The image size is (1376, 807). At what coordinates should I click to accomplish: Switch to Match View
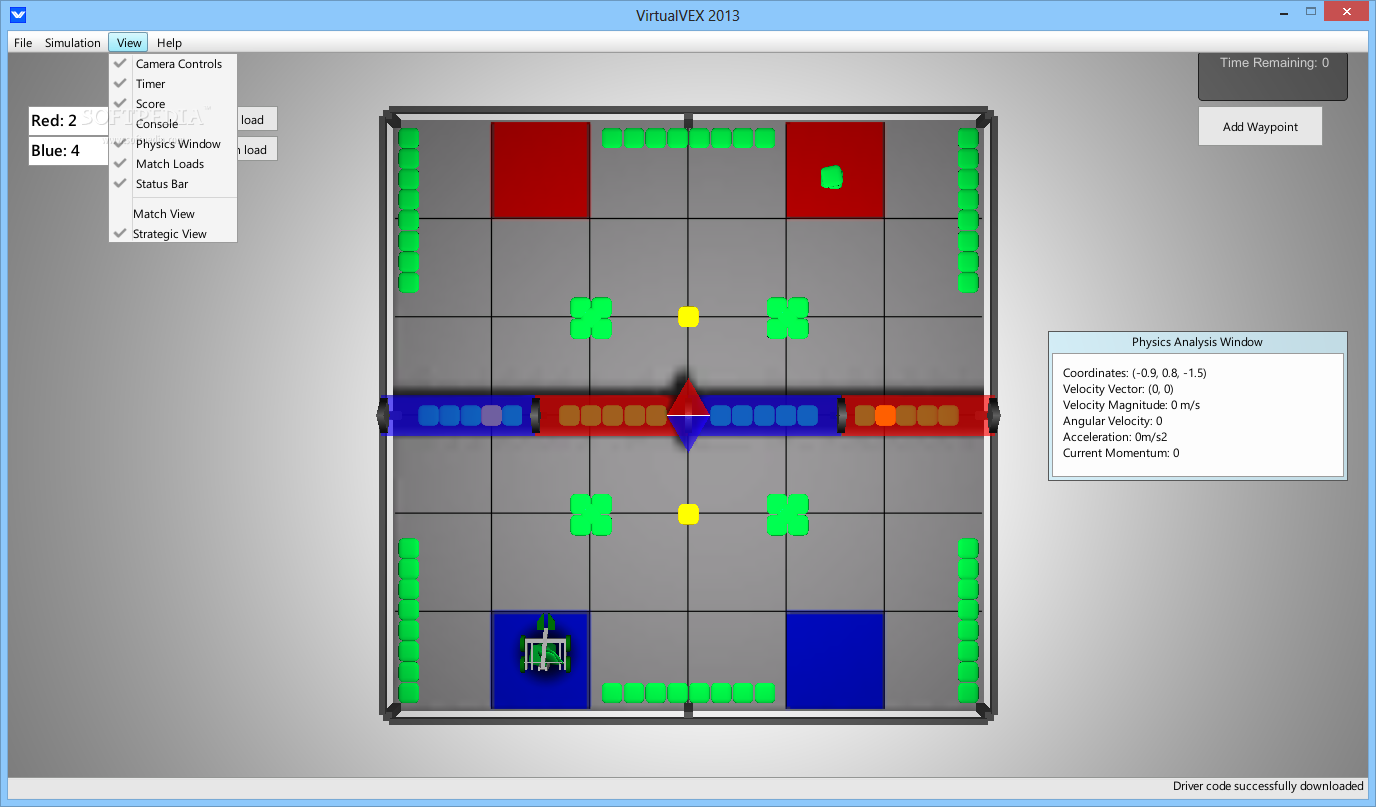[x=173, y=214]
